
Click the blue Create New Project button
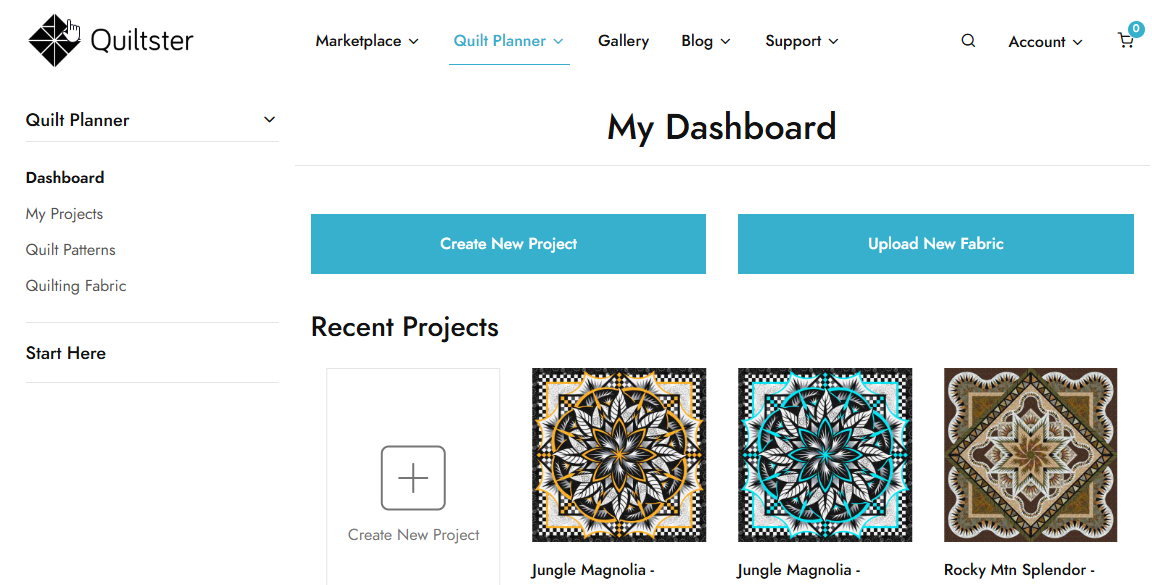coord(508,244)
